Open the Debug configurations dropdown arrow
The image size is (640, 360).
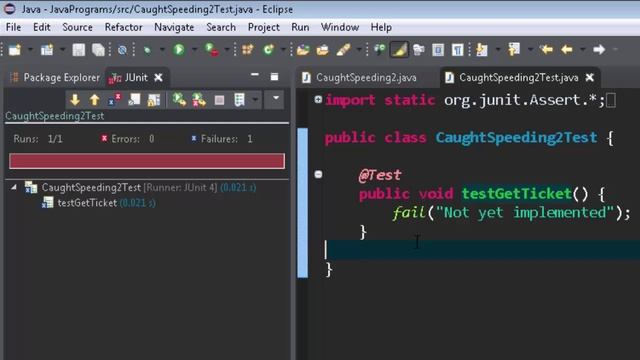coord(162,50)
